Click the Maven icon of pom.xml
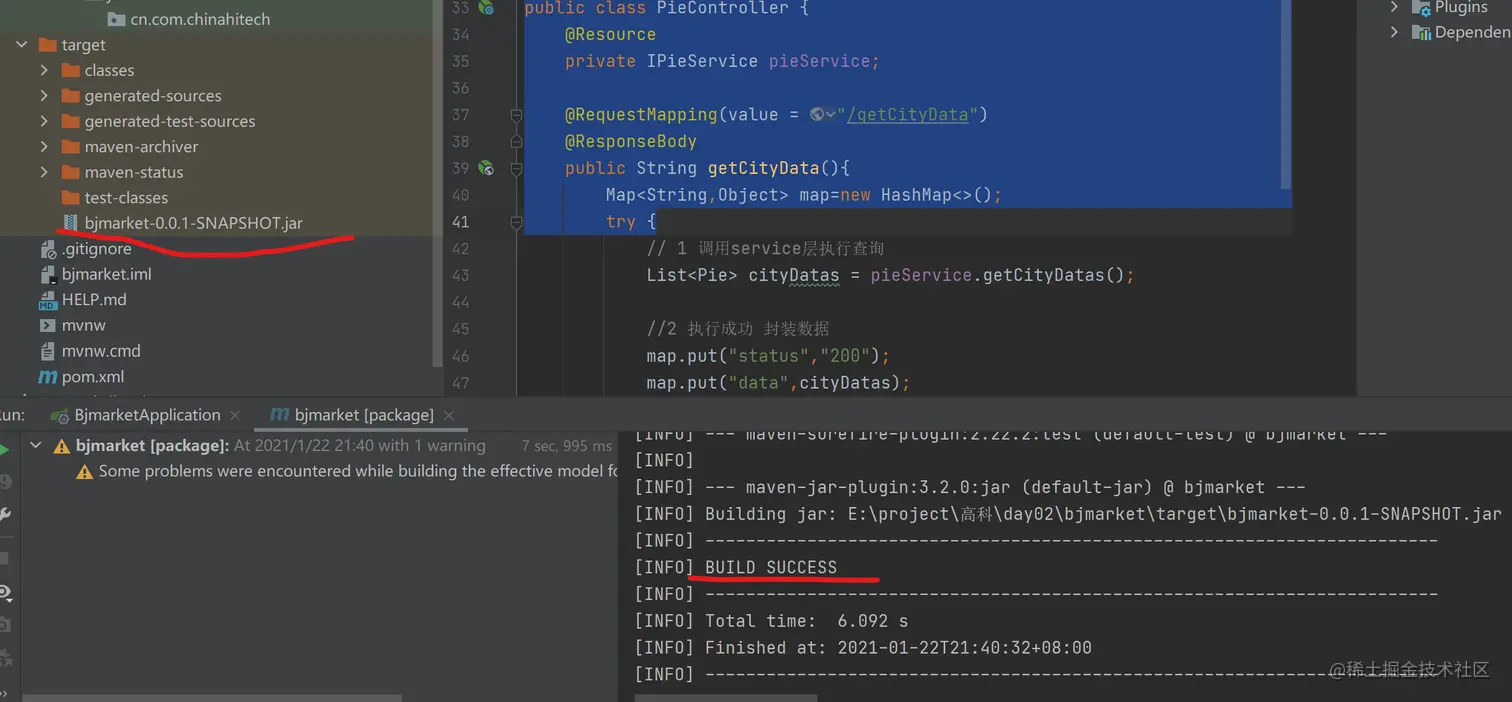The width and height of the screenshot is (1512, 702). click(x=47, y=377)
